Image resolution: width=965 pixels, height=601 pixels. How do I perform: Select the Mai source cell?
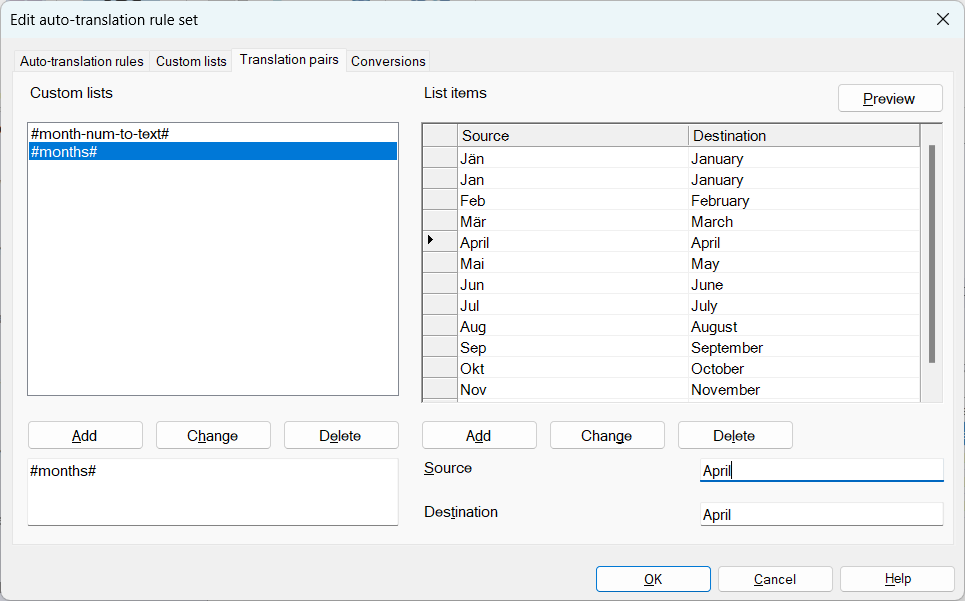572,263
